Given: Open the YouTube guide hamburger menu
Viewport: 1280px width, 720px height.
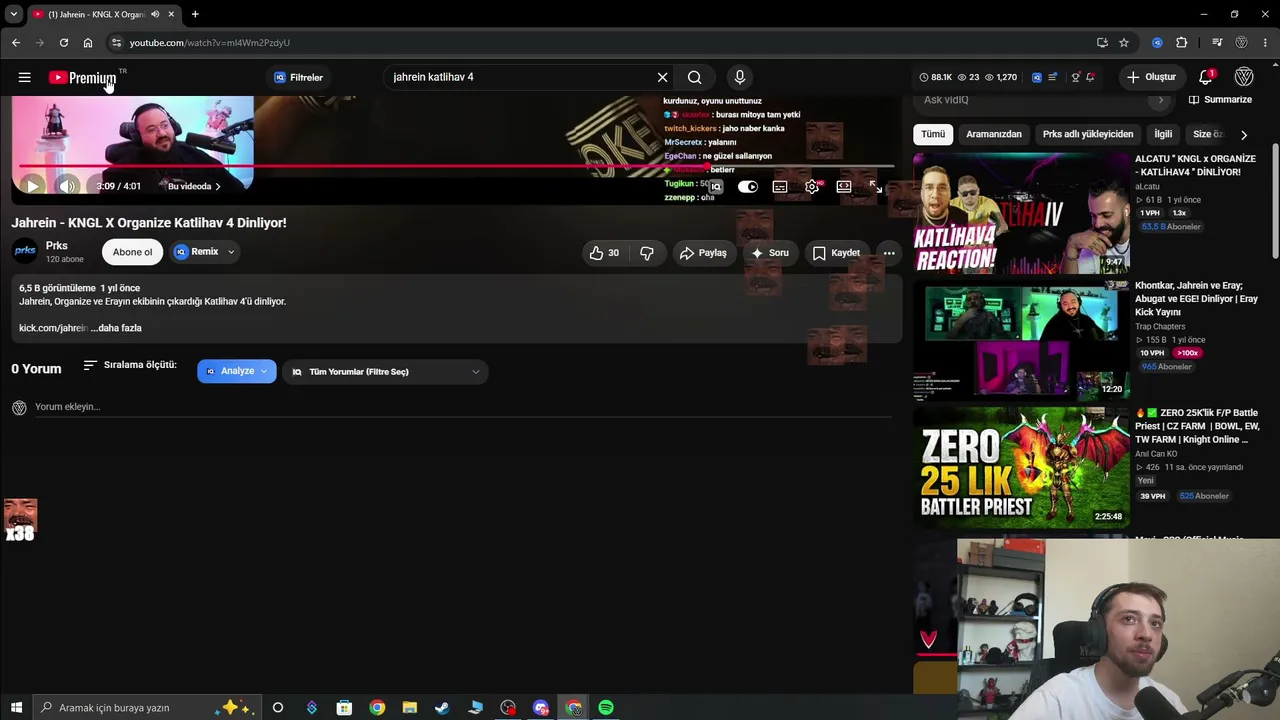Looking at the screenshot, I should coord(24,77).
